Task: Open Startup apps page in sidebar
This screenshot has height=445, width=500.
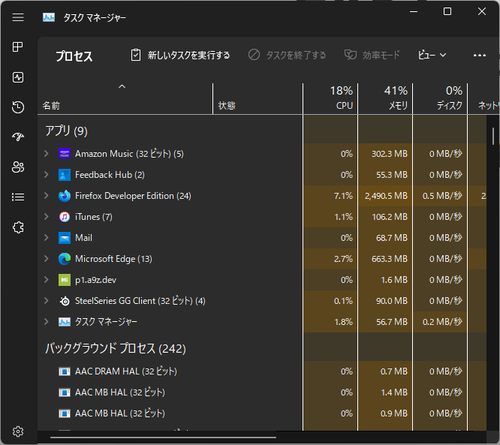Action: point(18,137)
